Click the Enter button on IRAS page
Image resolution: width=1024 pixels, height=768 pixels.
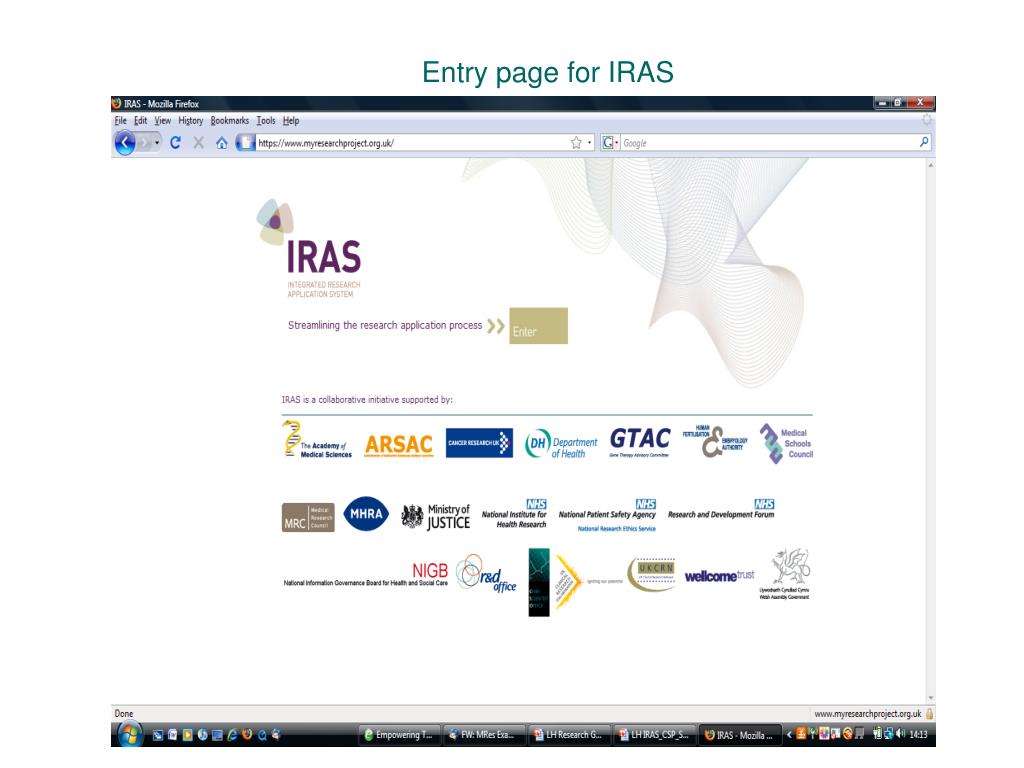tap(538, 325)
